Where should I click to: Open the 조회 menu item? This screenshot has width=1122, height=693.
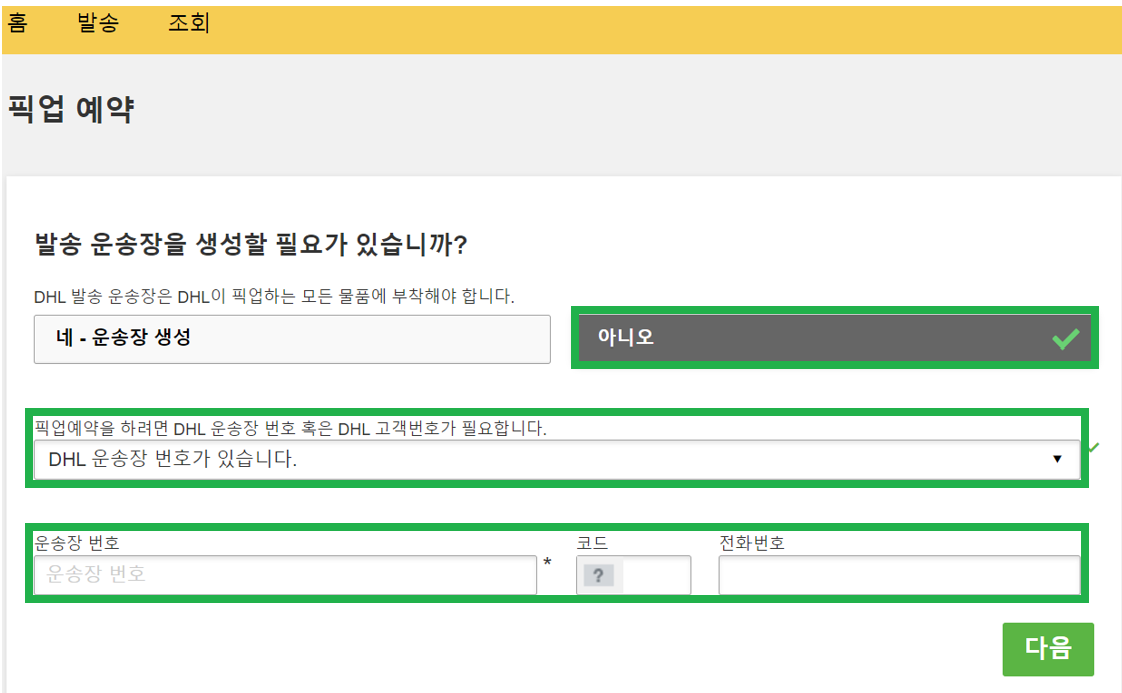(x=189, y=23)
